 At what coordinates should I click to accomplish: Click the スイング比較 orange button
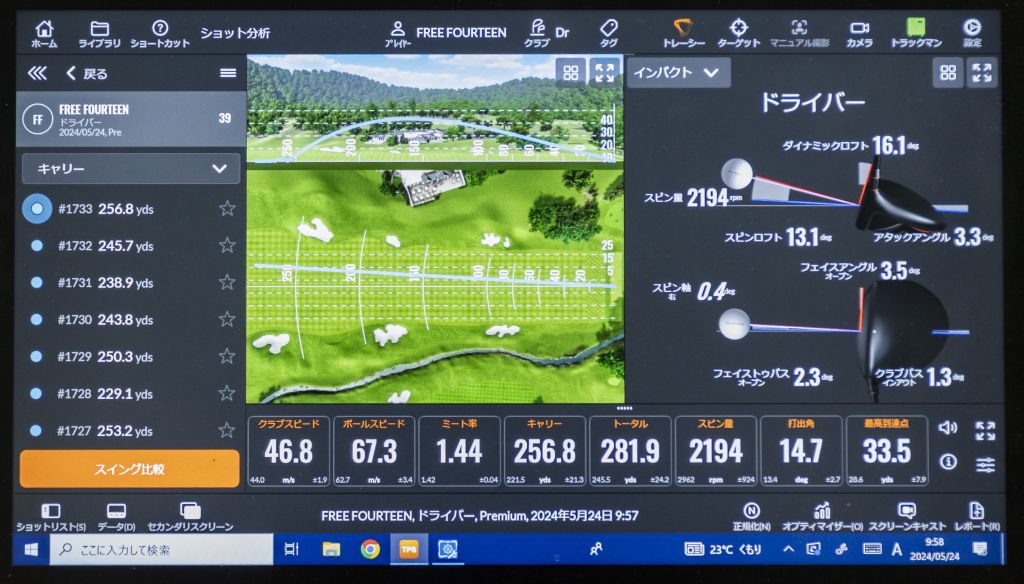[129, 468]
